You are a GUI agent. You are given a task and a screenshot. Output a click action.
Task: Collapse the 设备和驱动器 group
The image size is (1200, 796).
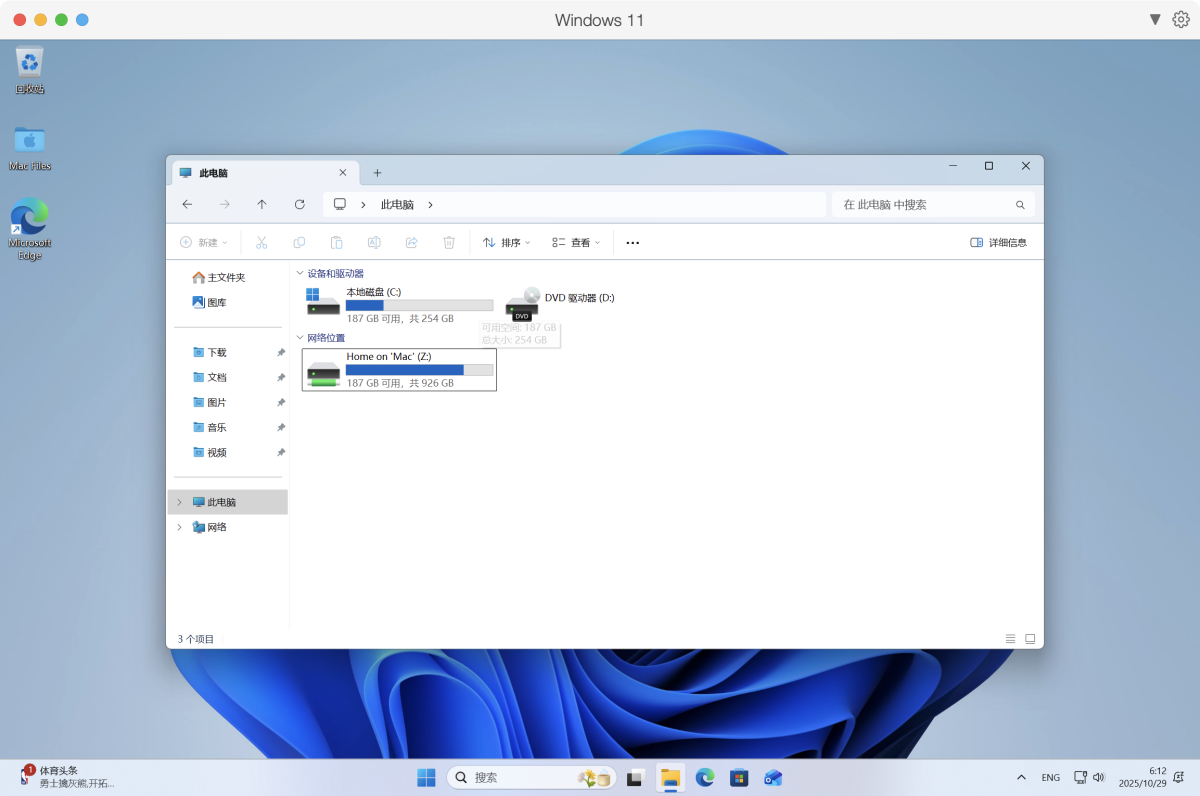pos(300,273)
